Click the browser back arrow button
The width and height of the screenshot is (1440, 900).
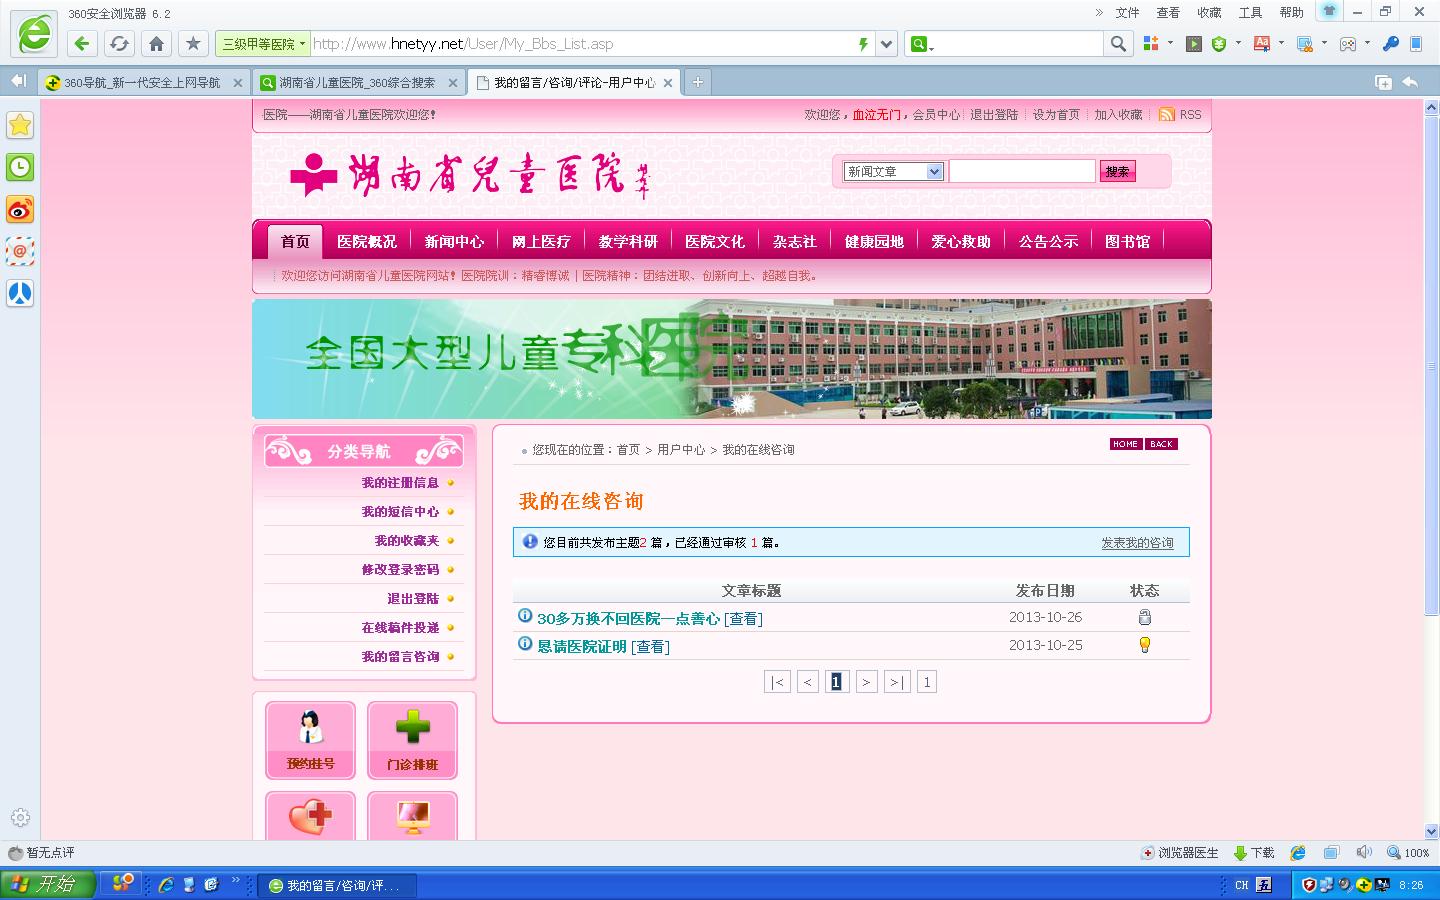click(x=82, y=43)
